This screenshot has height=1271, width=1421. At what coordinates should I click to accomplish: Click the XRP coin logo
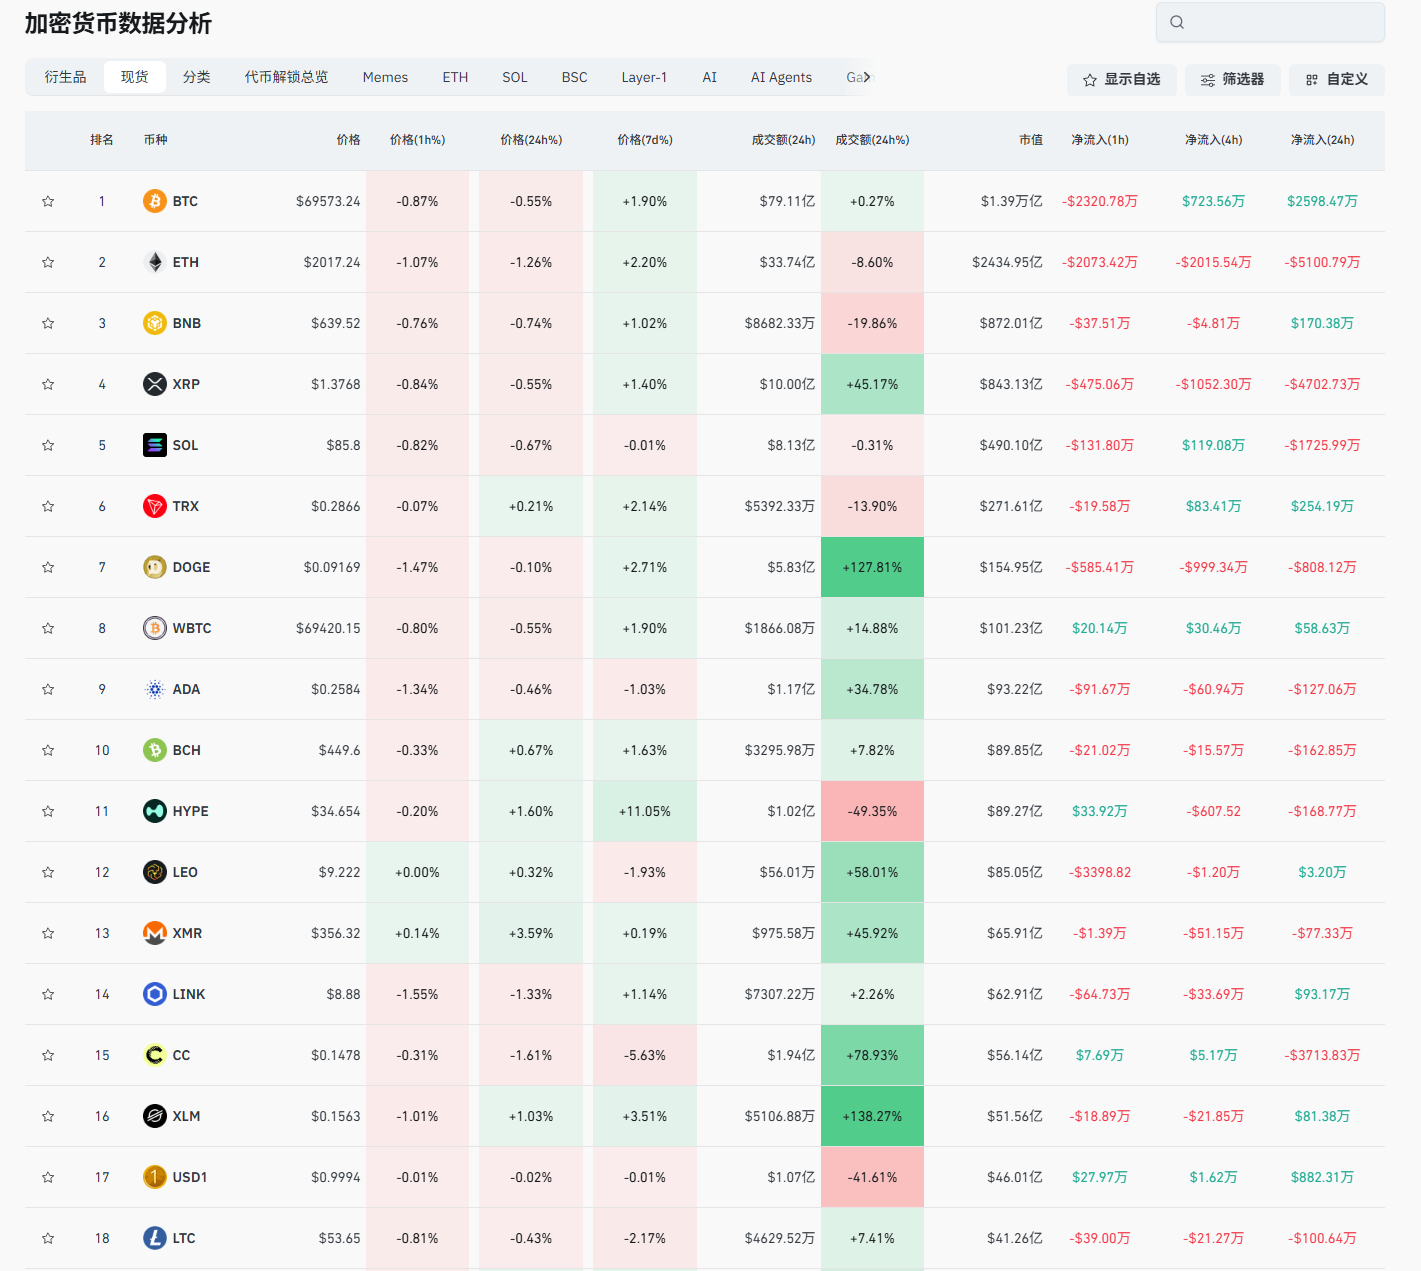click(154, 384)
